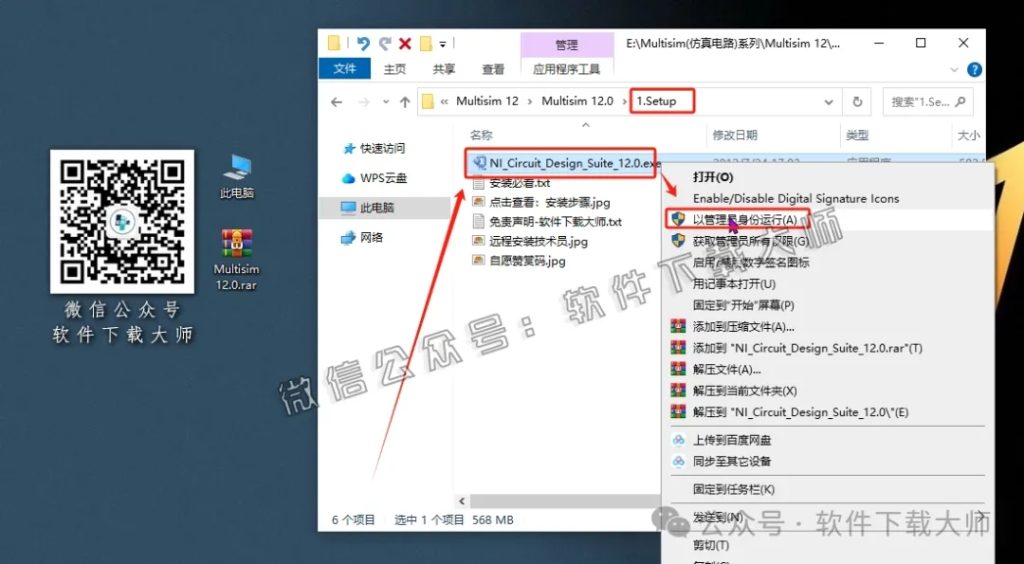Go back with the left arrow button
Viewport: 1024px width, 564px height.
tap(336, 102)
